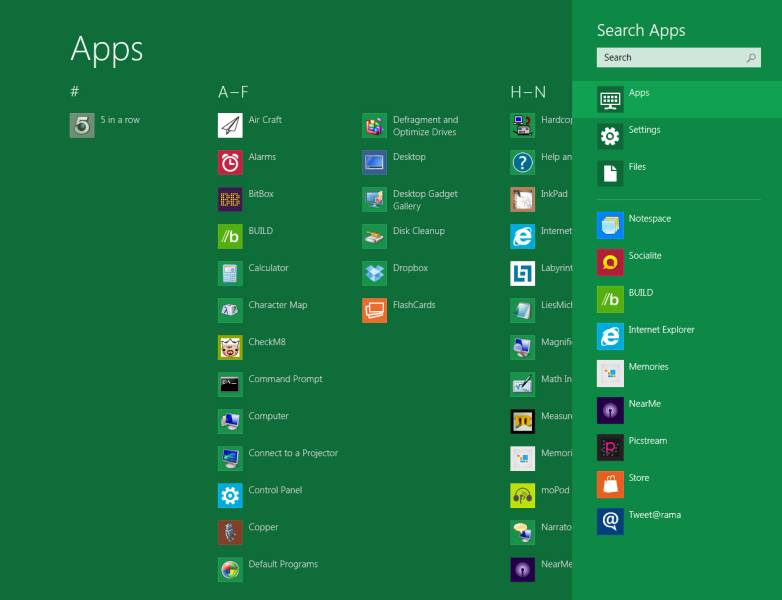Image resolution: width=782 pixels, height=600 pixels.
Task: Open the InkPad app icon
Action: [522, 199]
